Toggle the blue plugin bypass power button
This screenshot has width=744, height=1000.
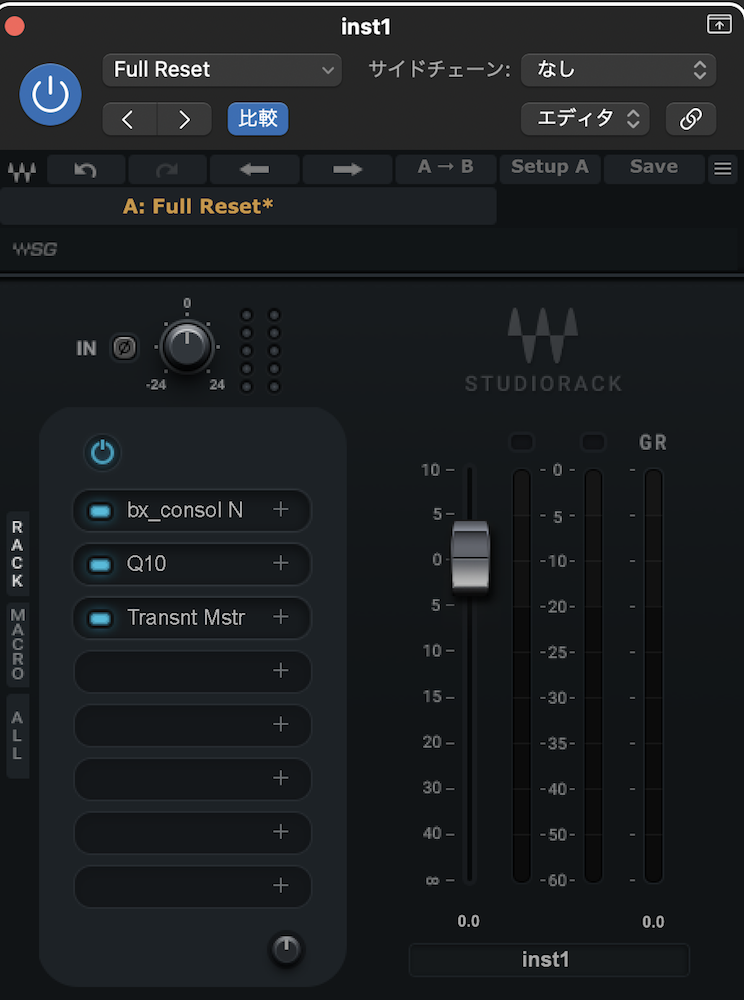click(50, 94)
